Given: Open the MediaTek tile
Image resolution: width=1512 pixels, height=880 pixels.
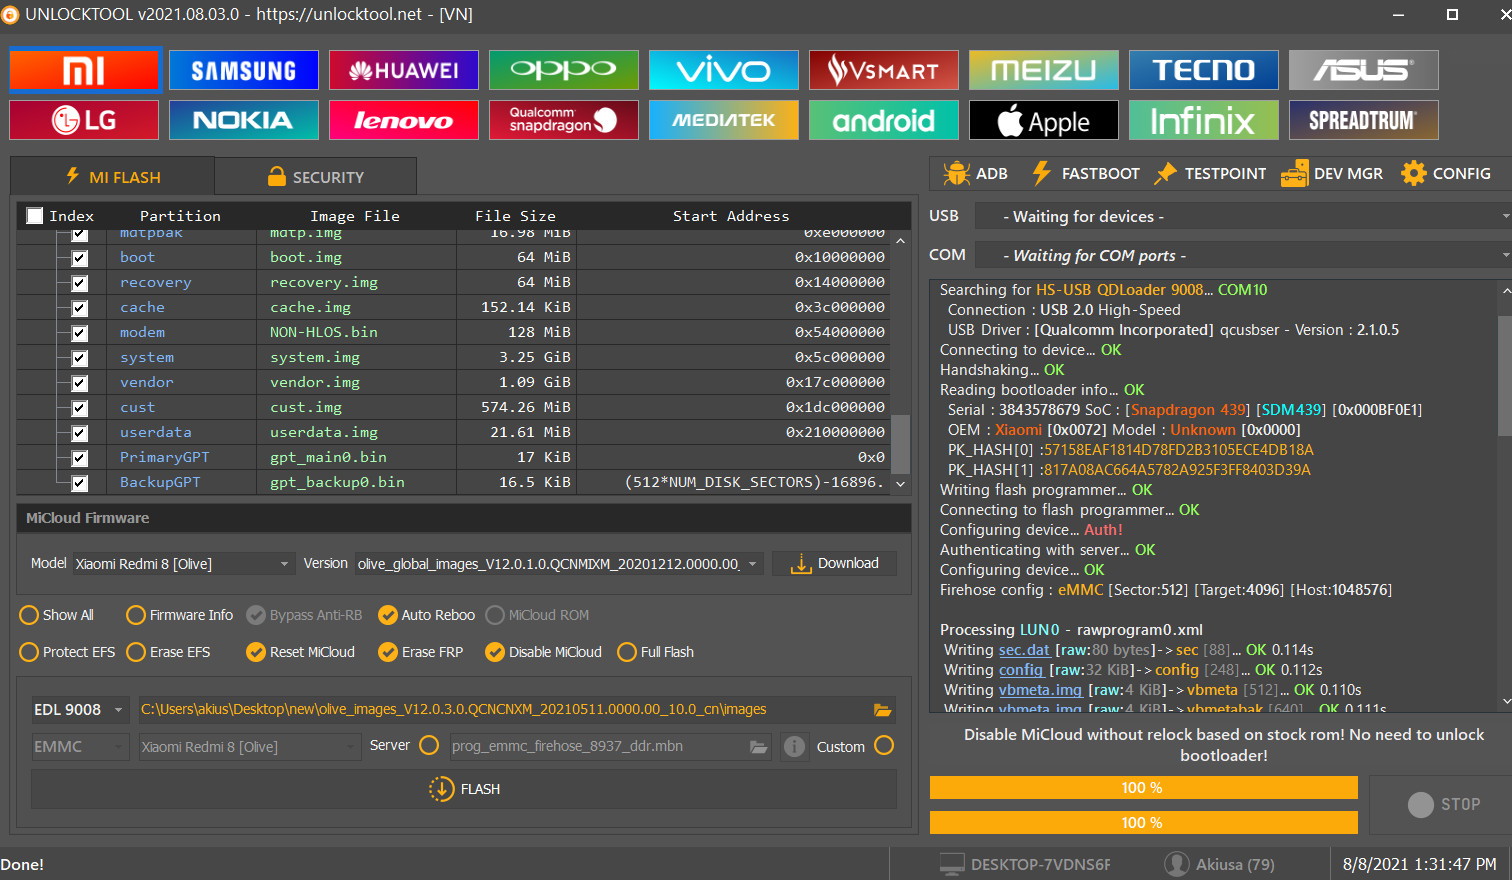Looking at the screenshot, I should pos(724,120).
